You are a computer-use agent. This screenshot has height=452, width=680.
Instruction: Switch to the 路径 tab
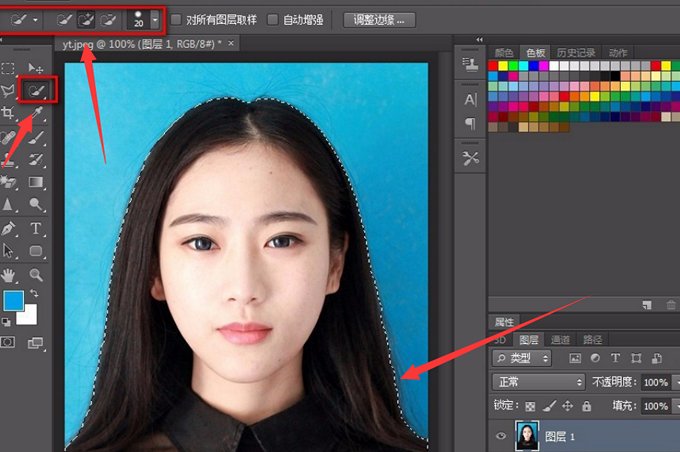click(592, 339)
